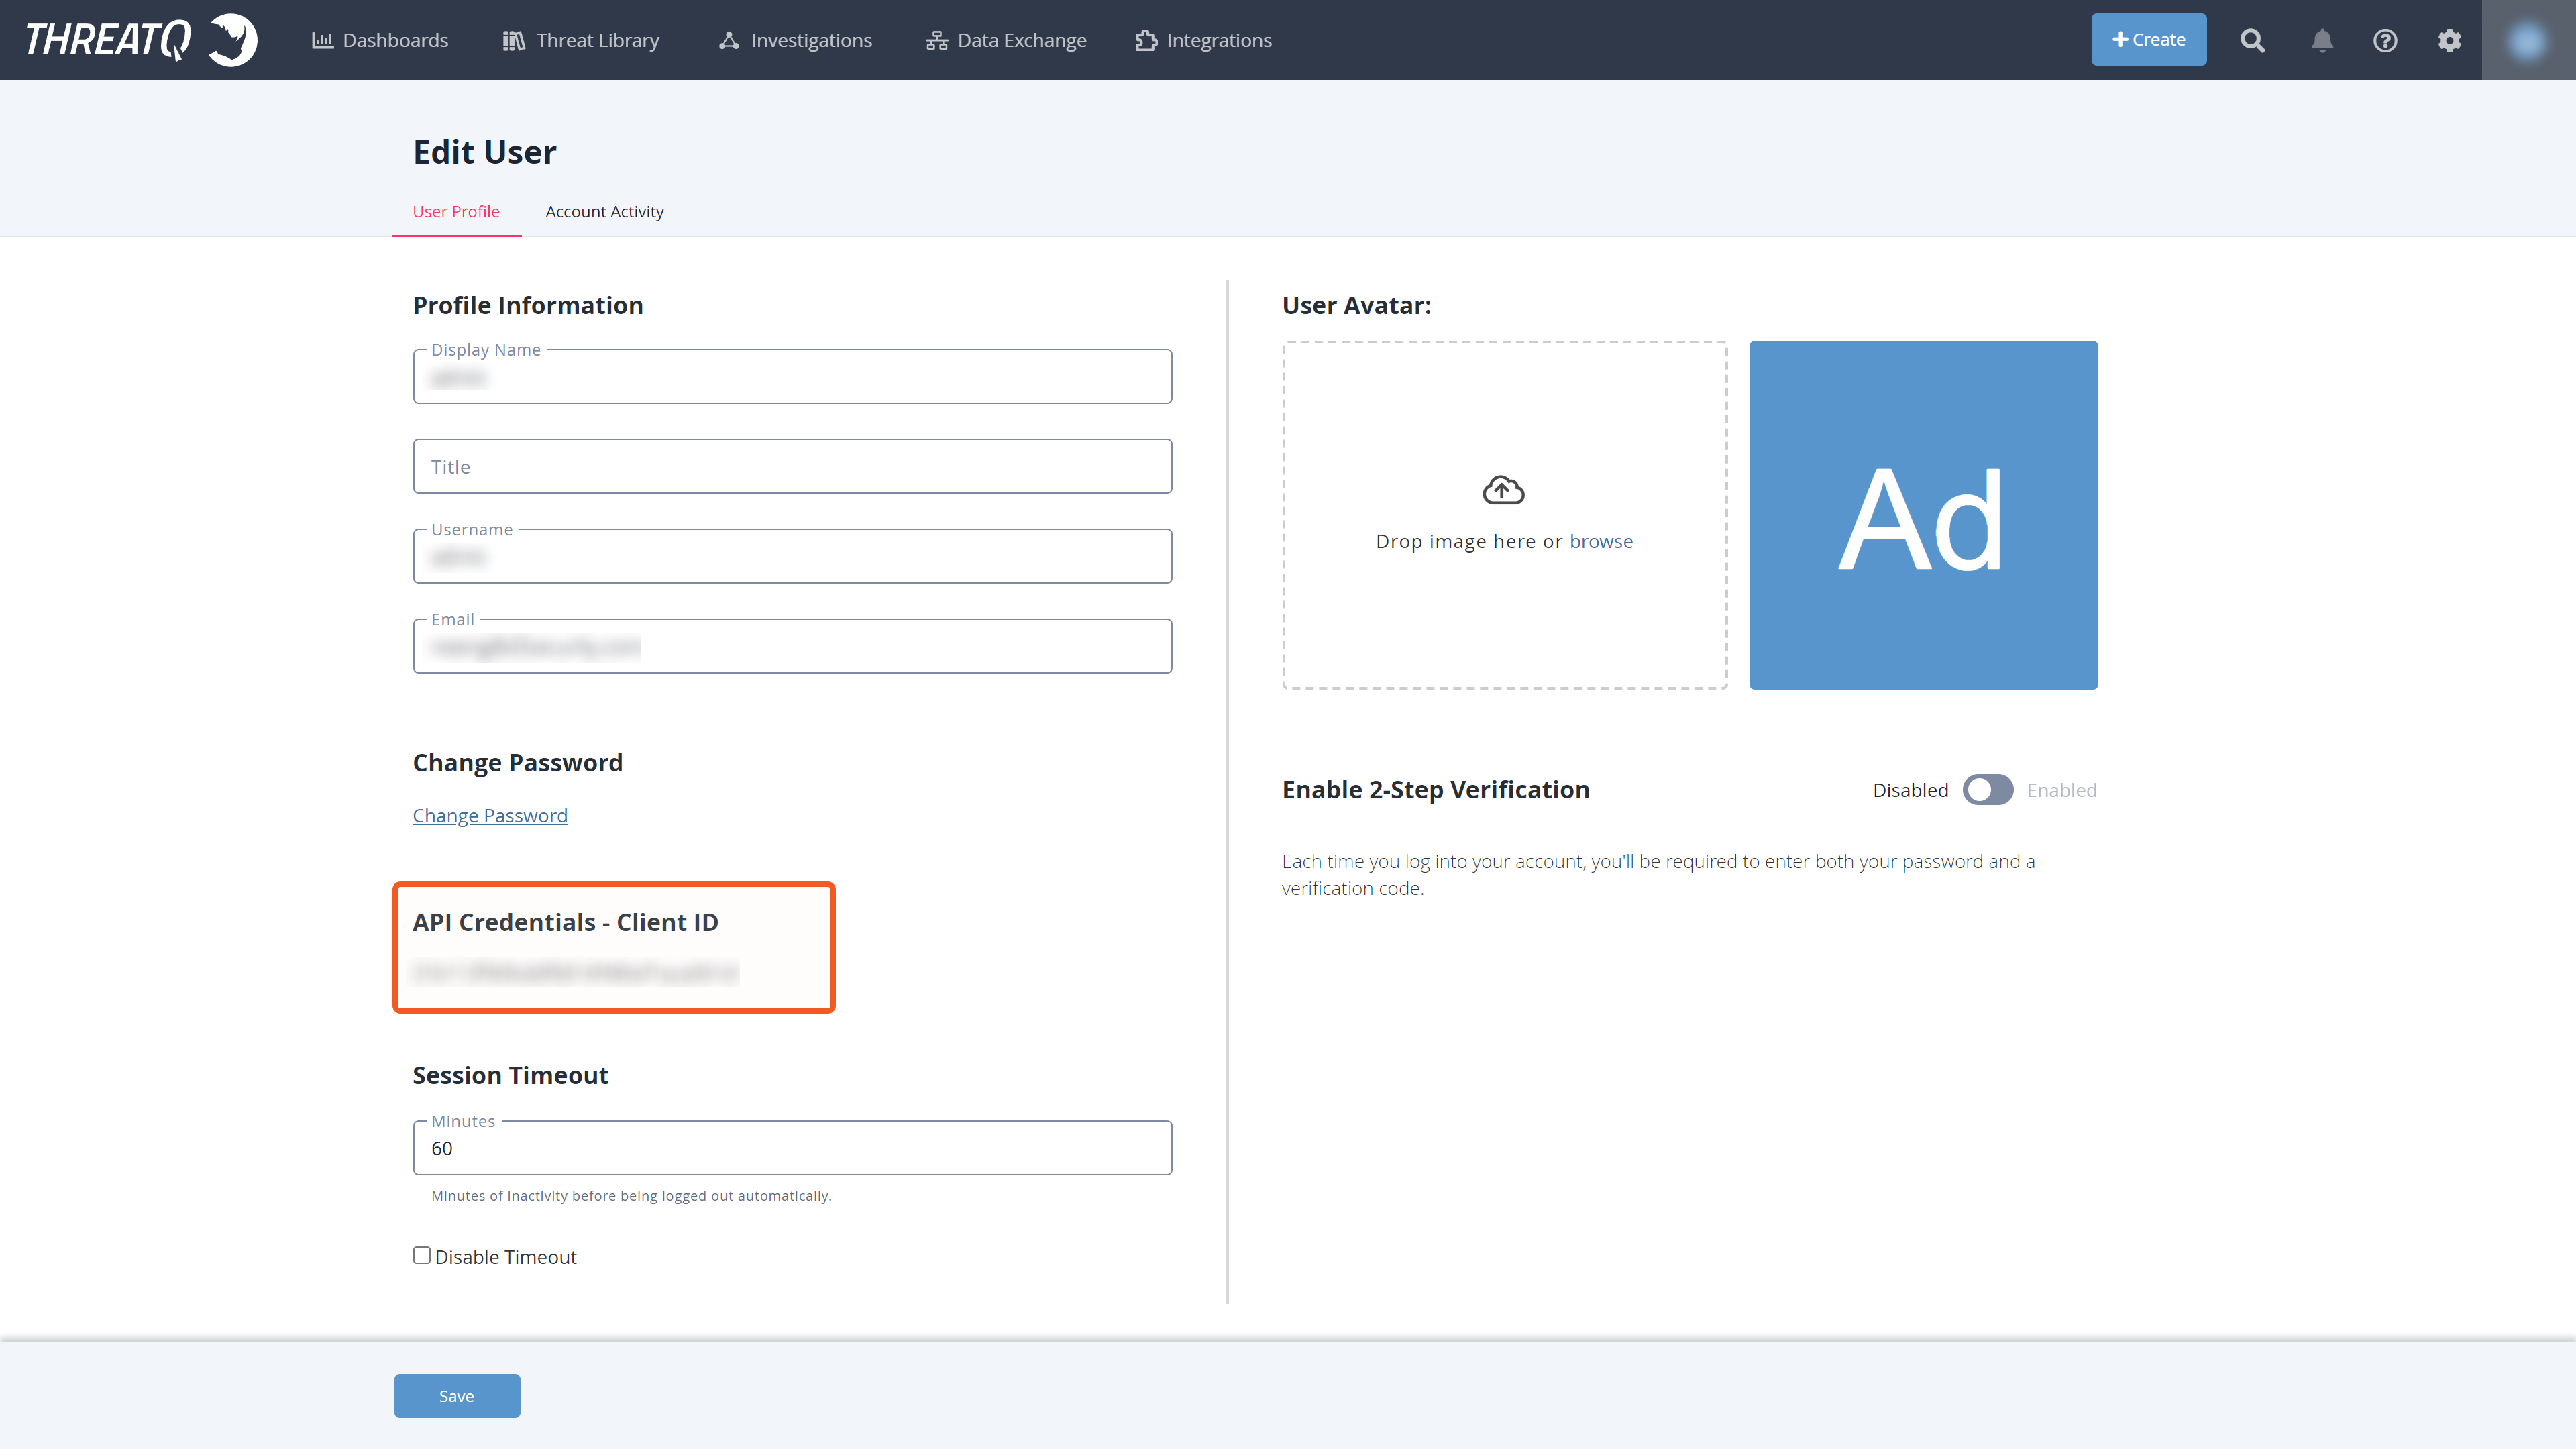Viewport: 2576px width, 1449px height.
Task: Open Threat Library menu
Action: 581,40
